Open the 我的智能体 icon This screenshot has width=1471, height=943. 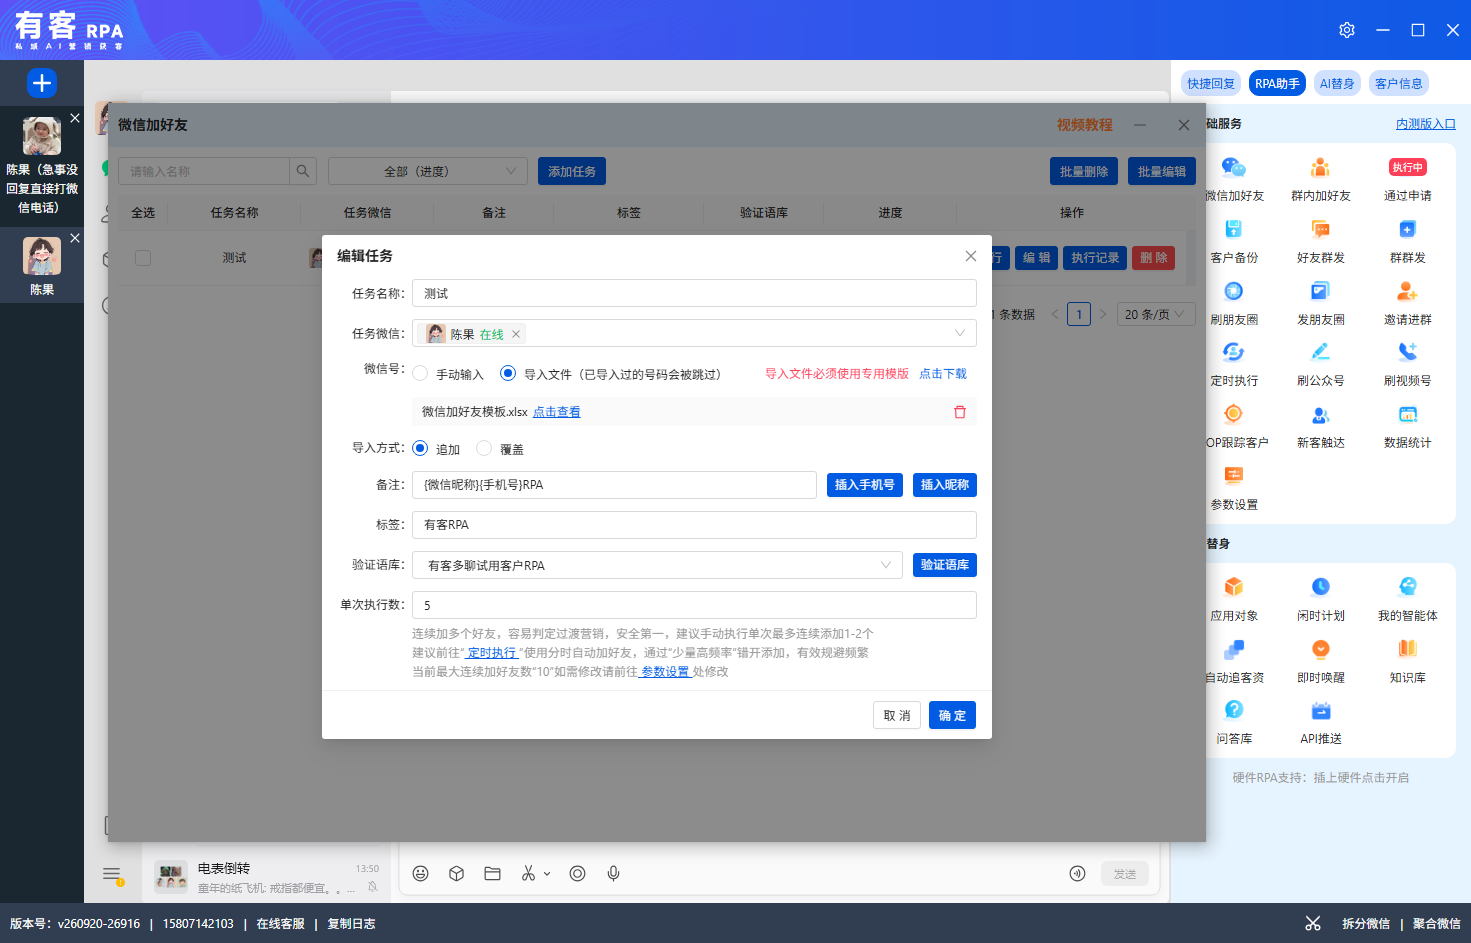[x=1407, y=588]
